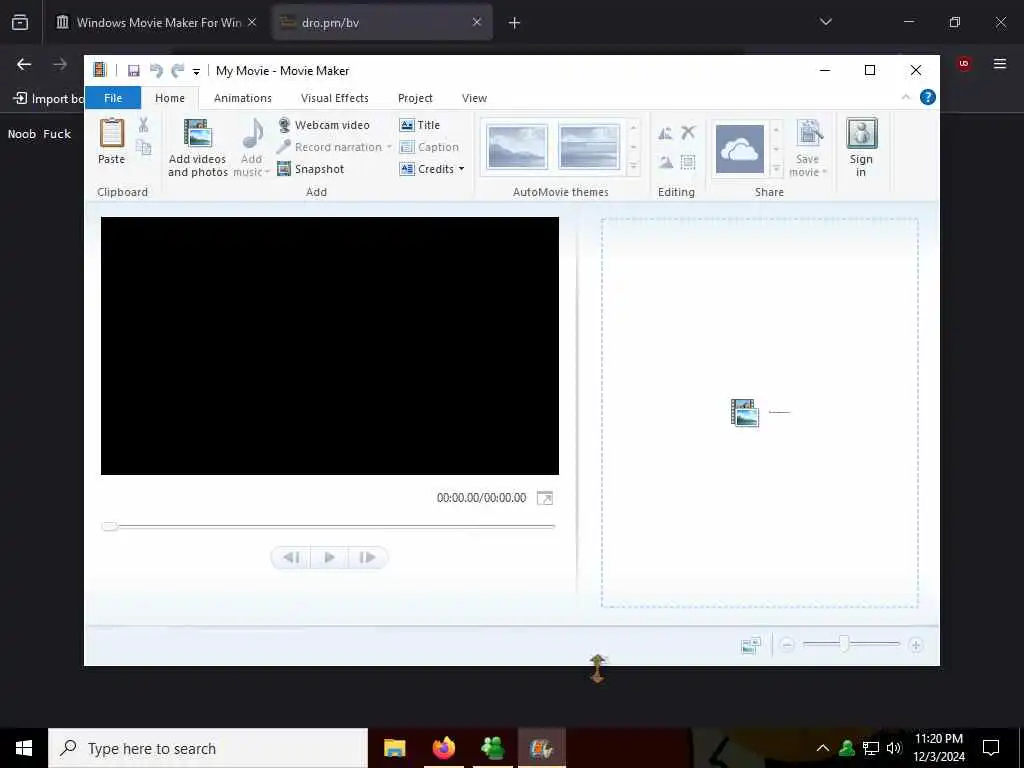Viewport: 1024px width, 768px height.
Task: Click the Remove X editing icon
Action: coord(688,133)
